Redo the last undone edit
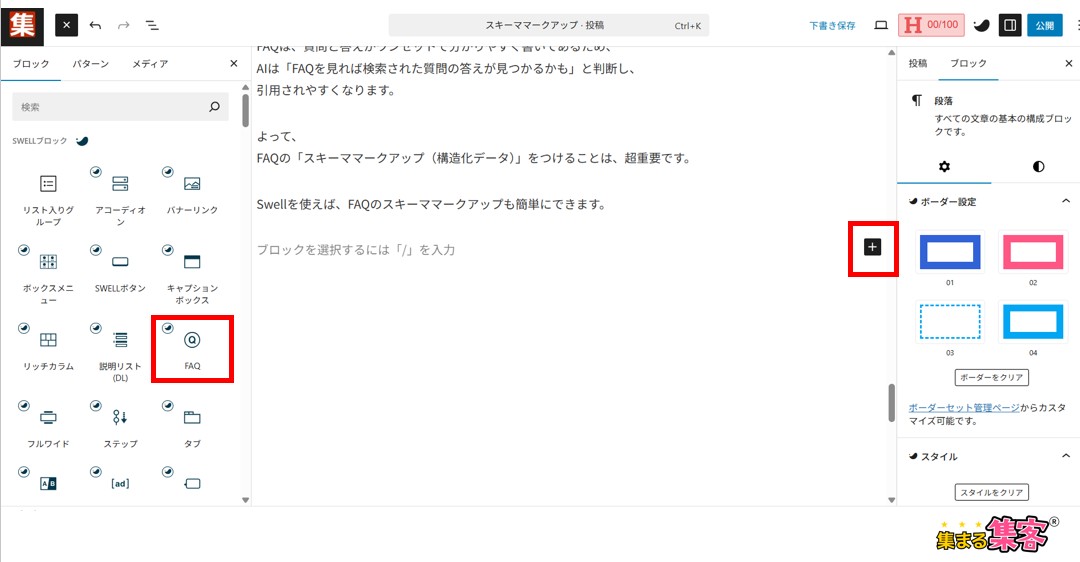The width and height of the screenshot is (1080, 562). [123, 25]
